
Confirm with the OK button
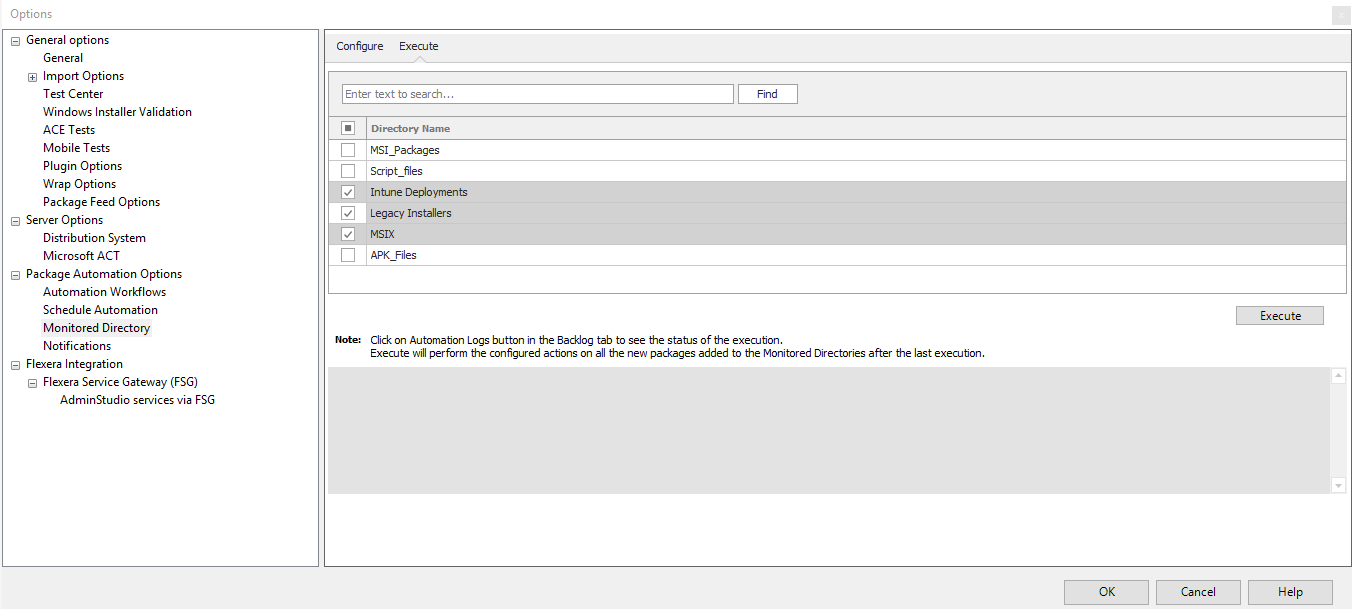point(1106,592)
